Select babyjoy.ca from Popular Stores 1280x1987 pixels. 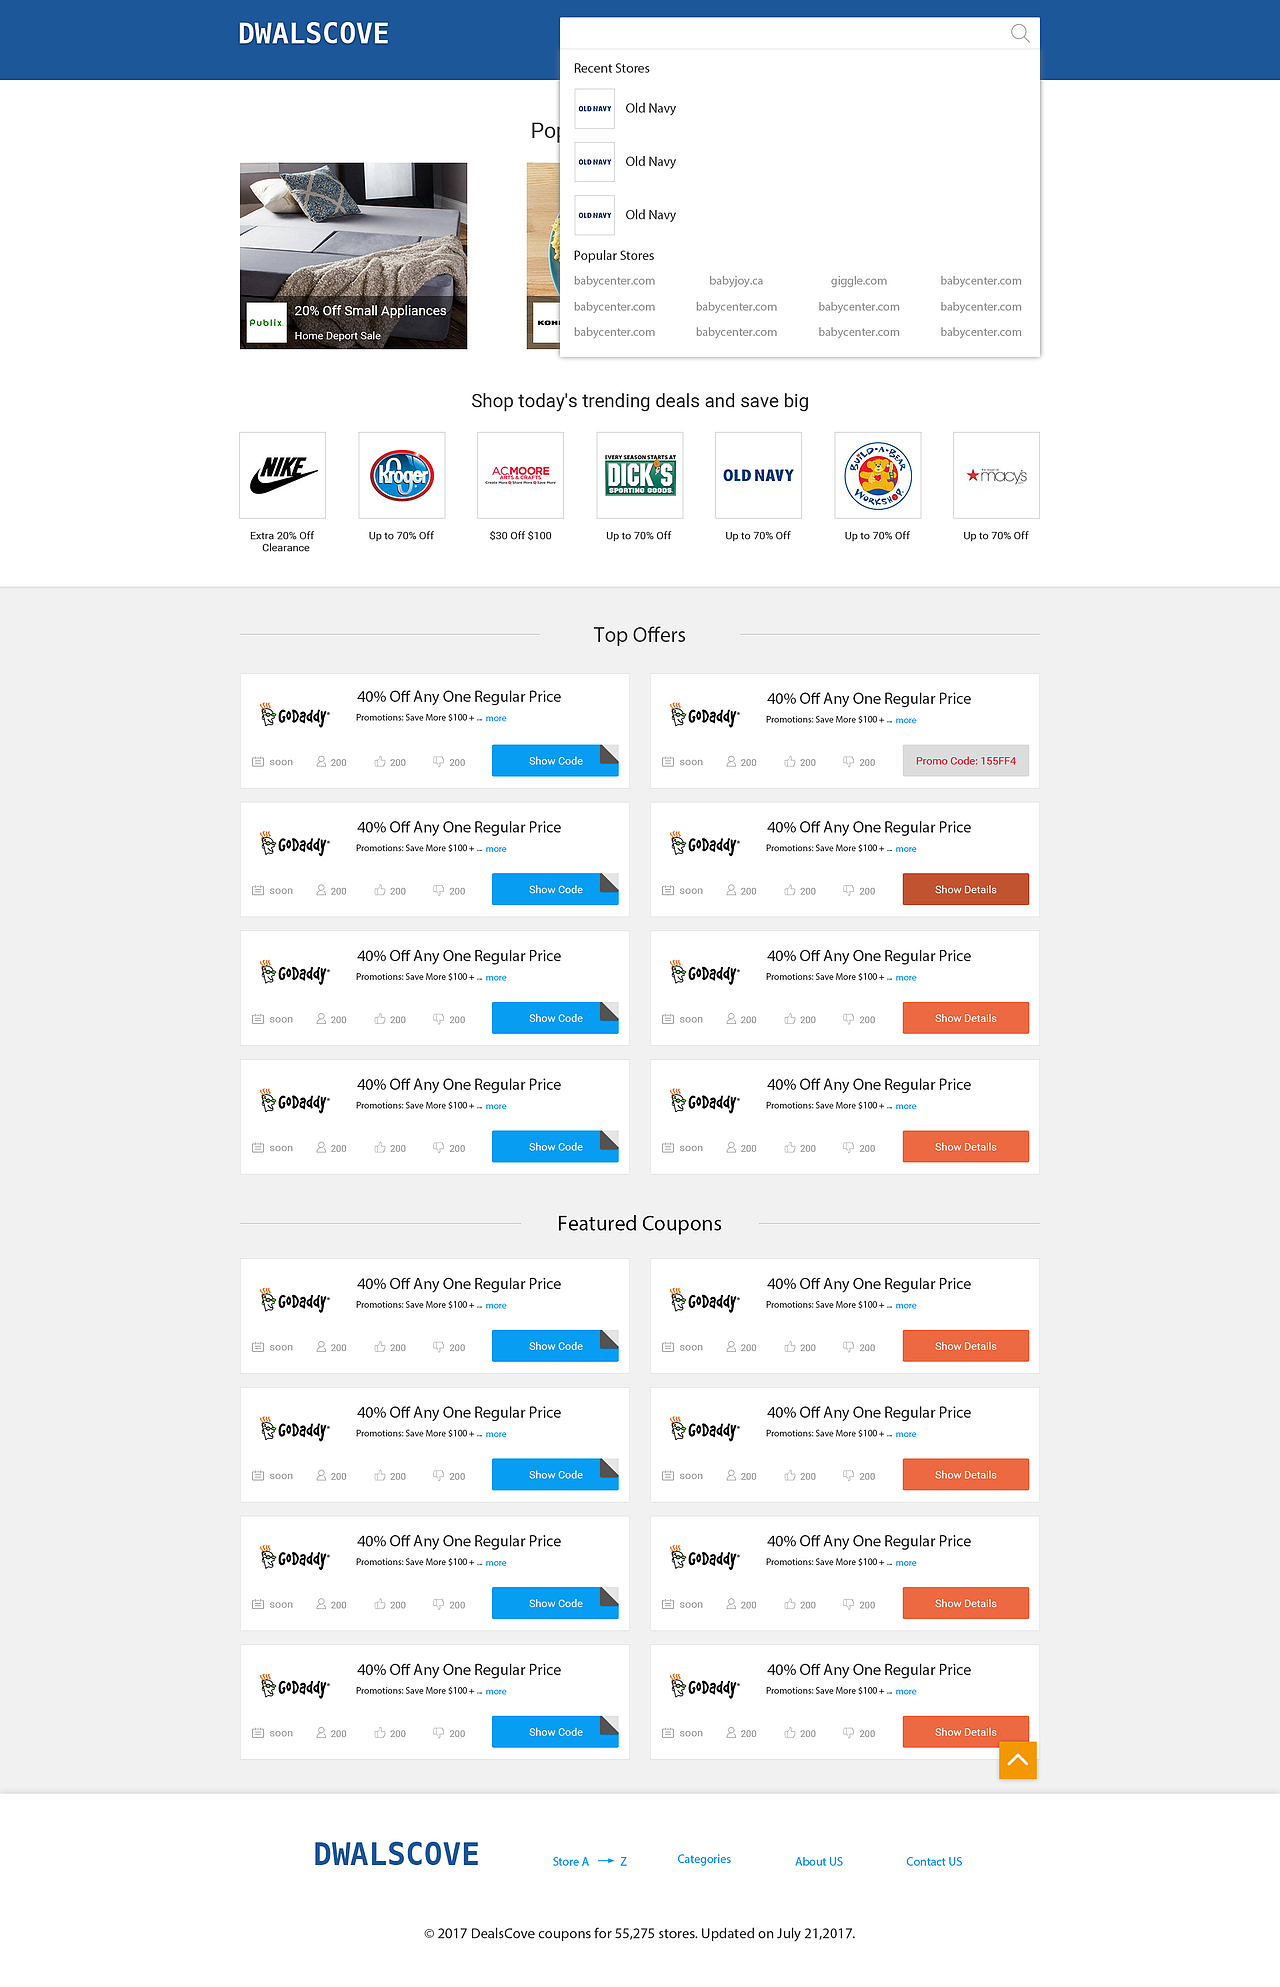736,281
